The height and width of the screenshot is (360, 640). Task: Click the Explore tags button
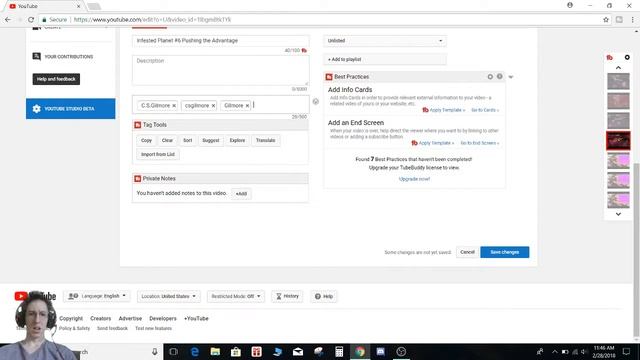pos(237,140)
